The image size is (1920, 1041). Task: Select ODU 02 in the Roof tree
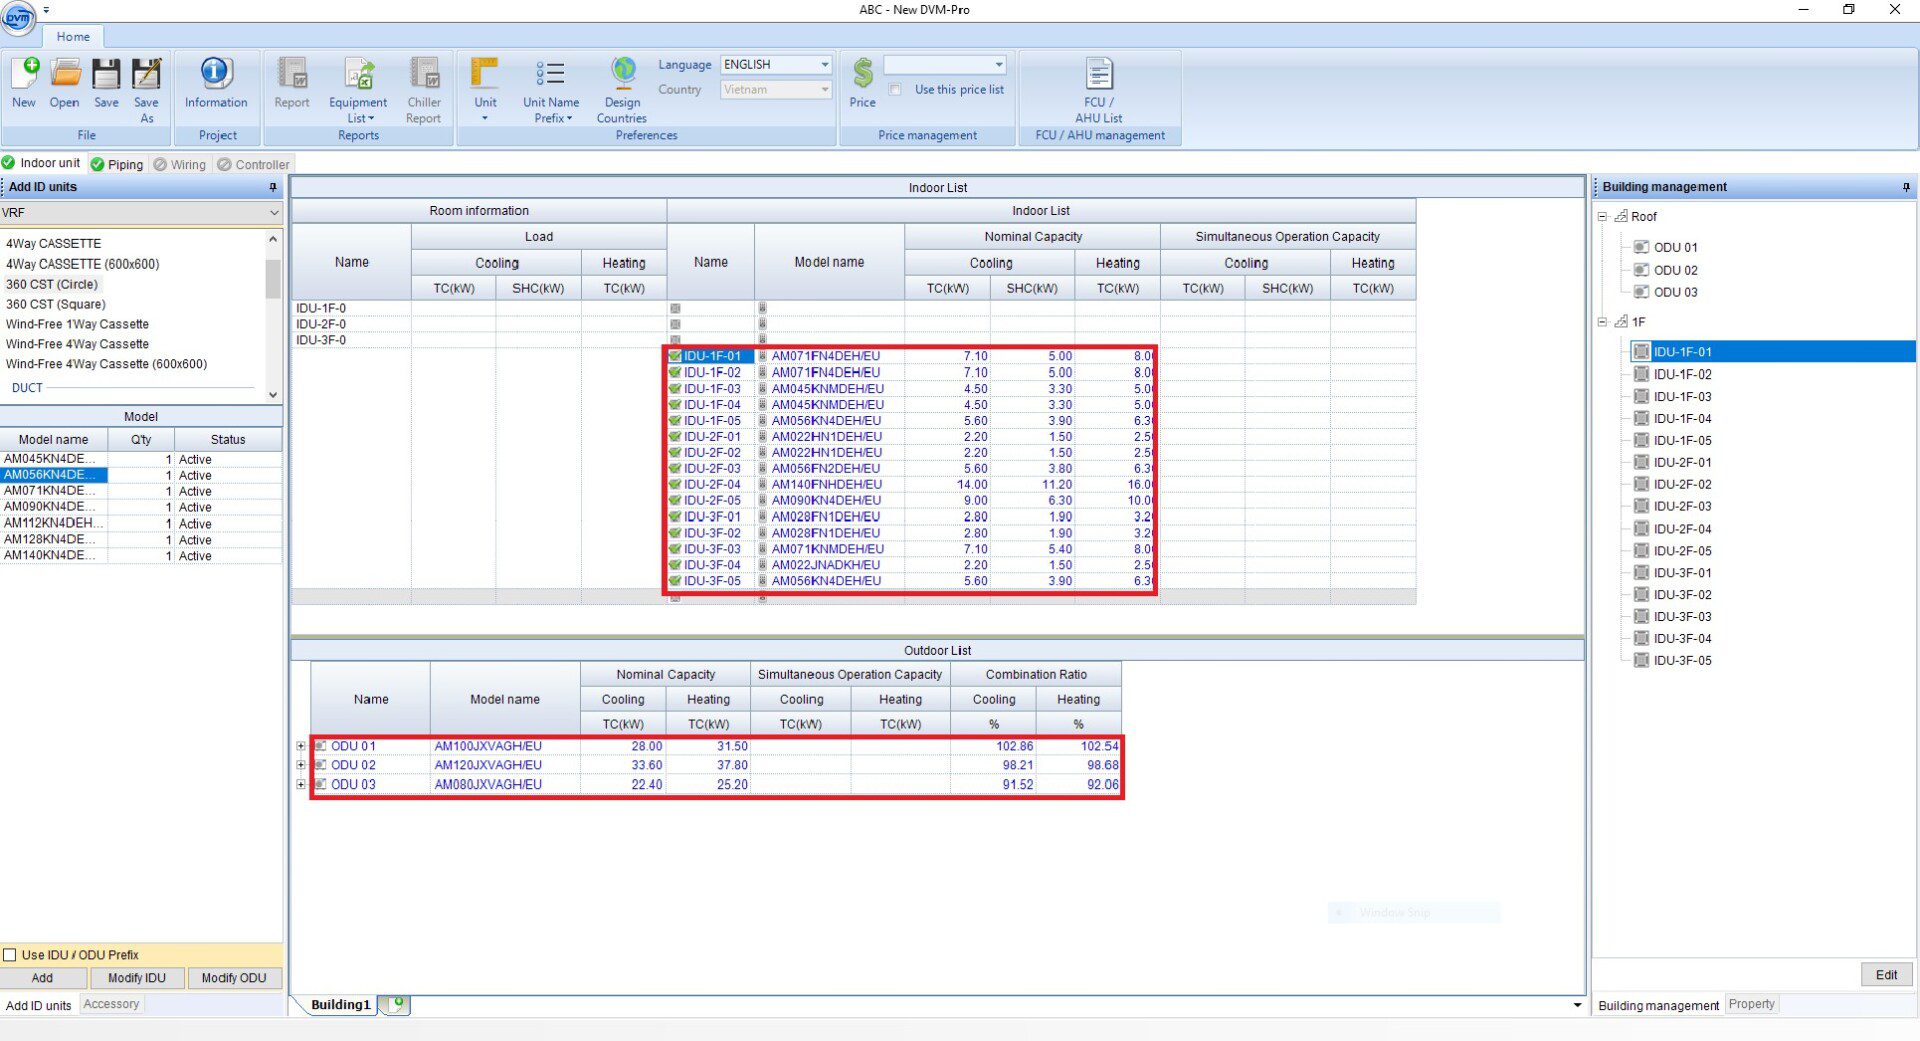coord(1675,270)
